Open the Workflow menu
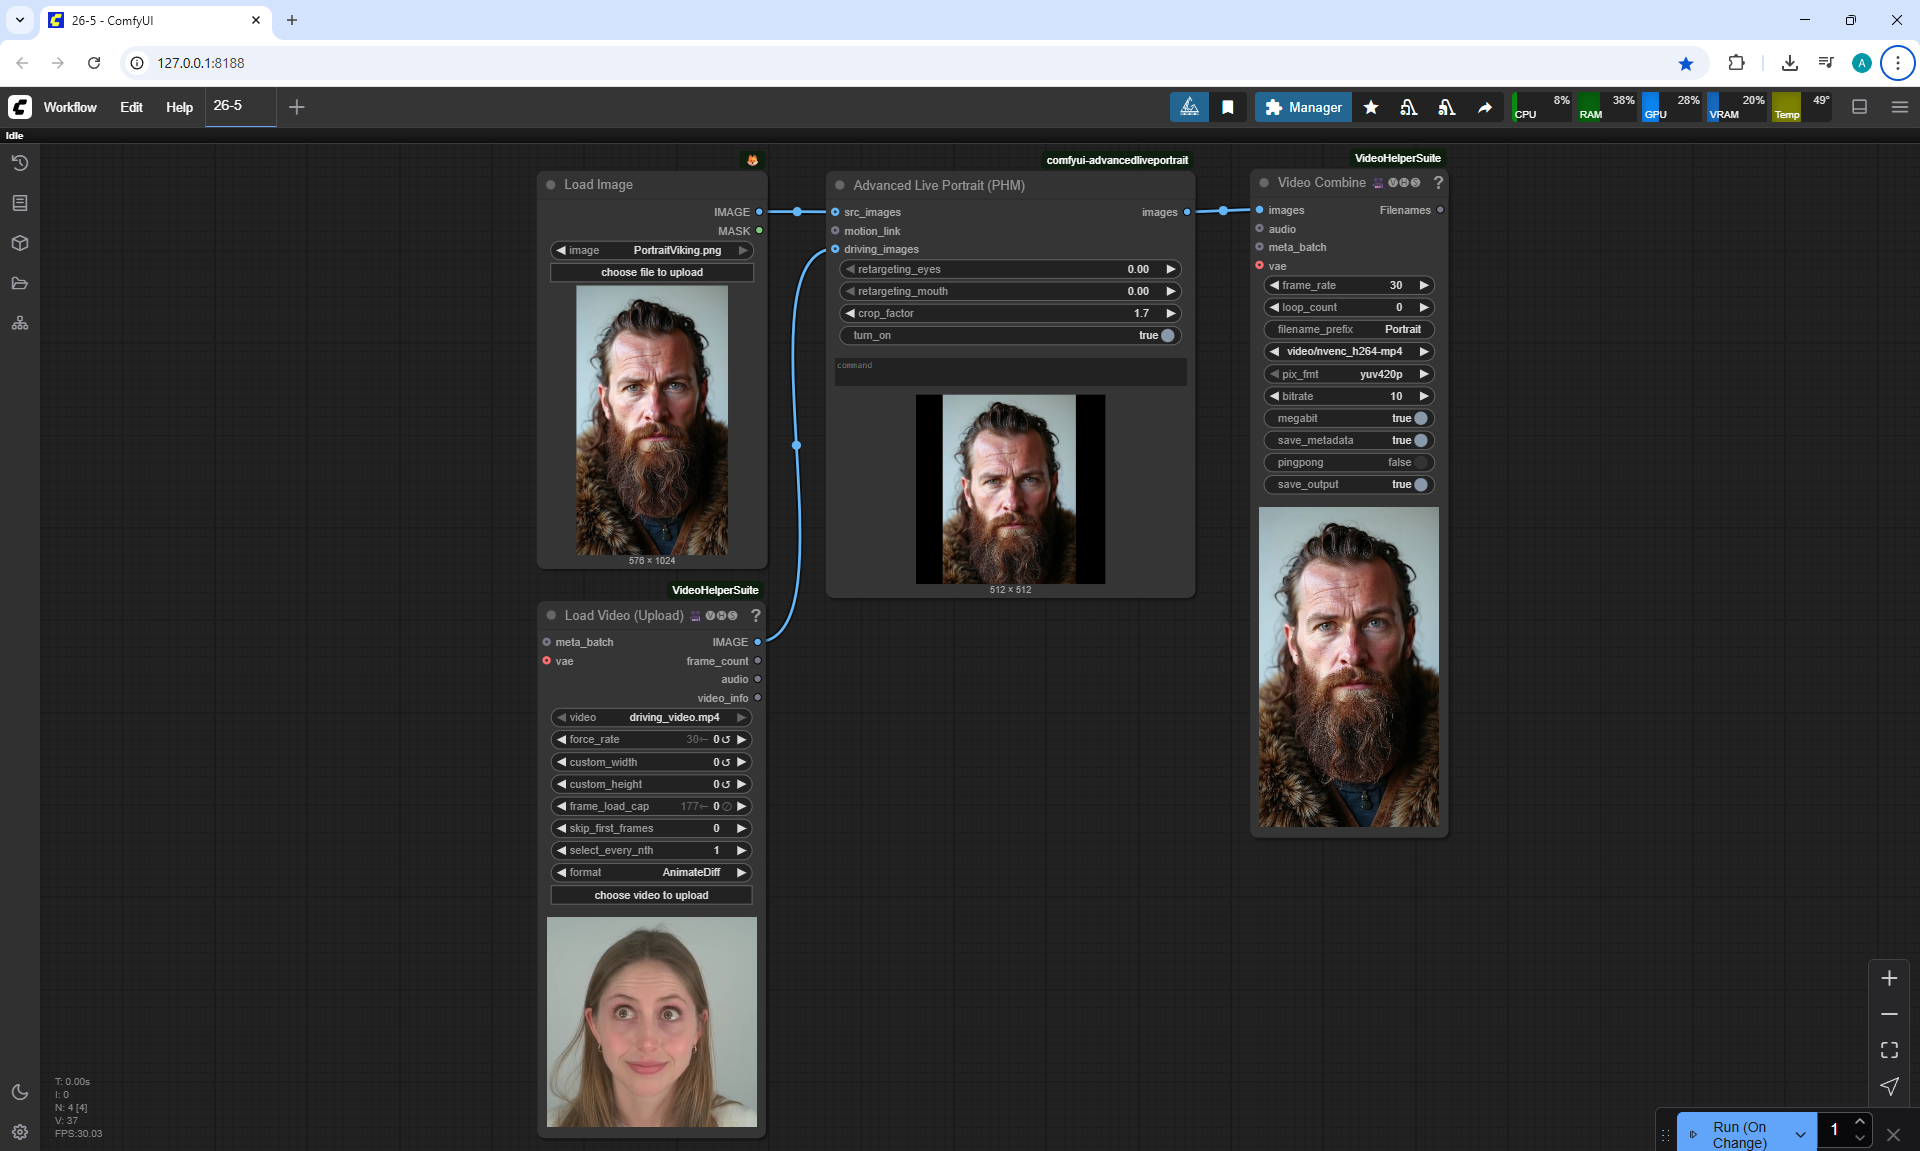Image resolution: width=1920 pixels, height=1151 pixels. click(x=70, y=107)
